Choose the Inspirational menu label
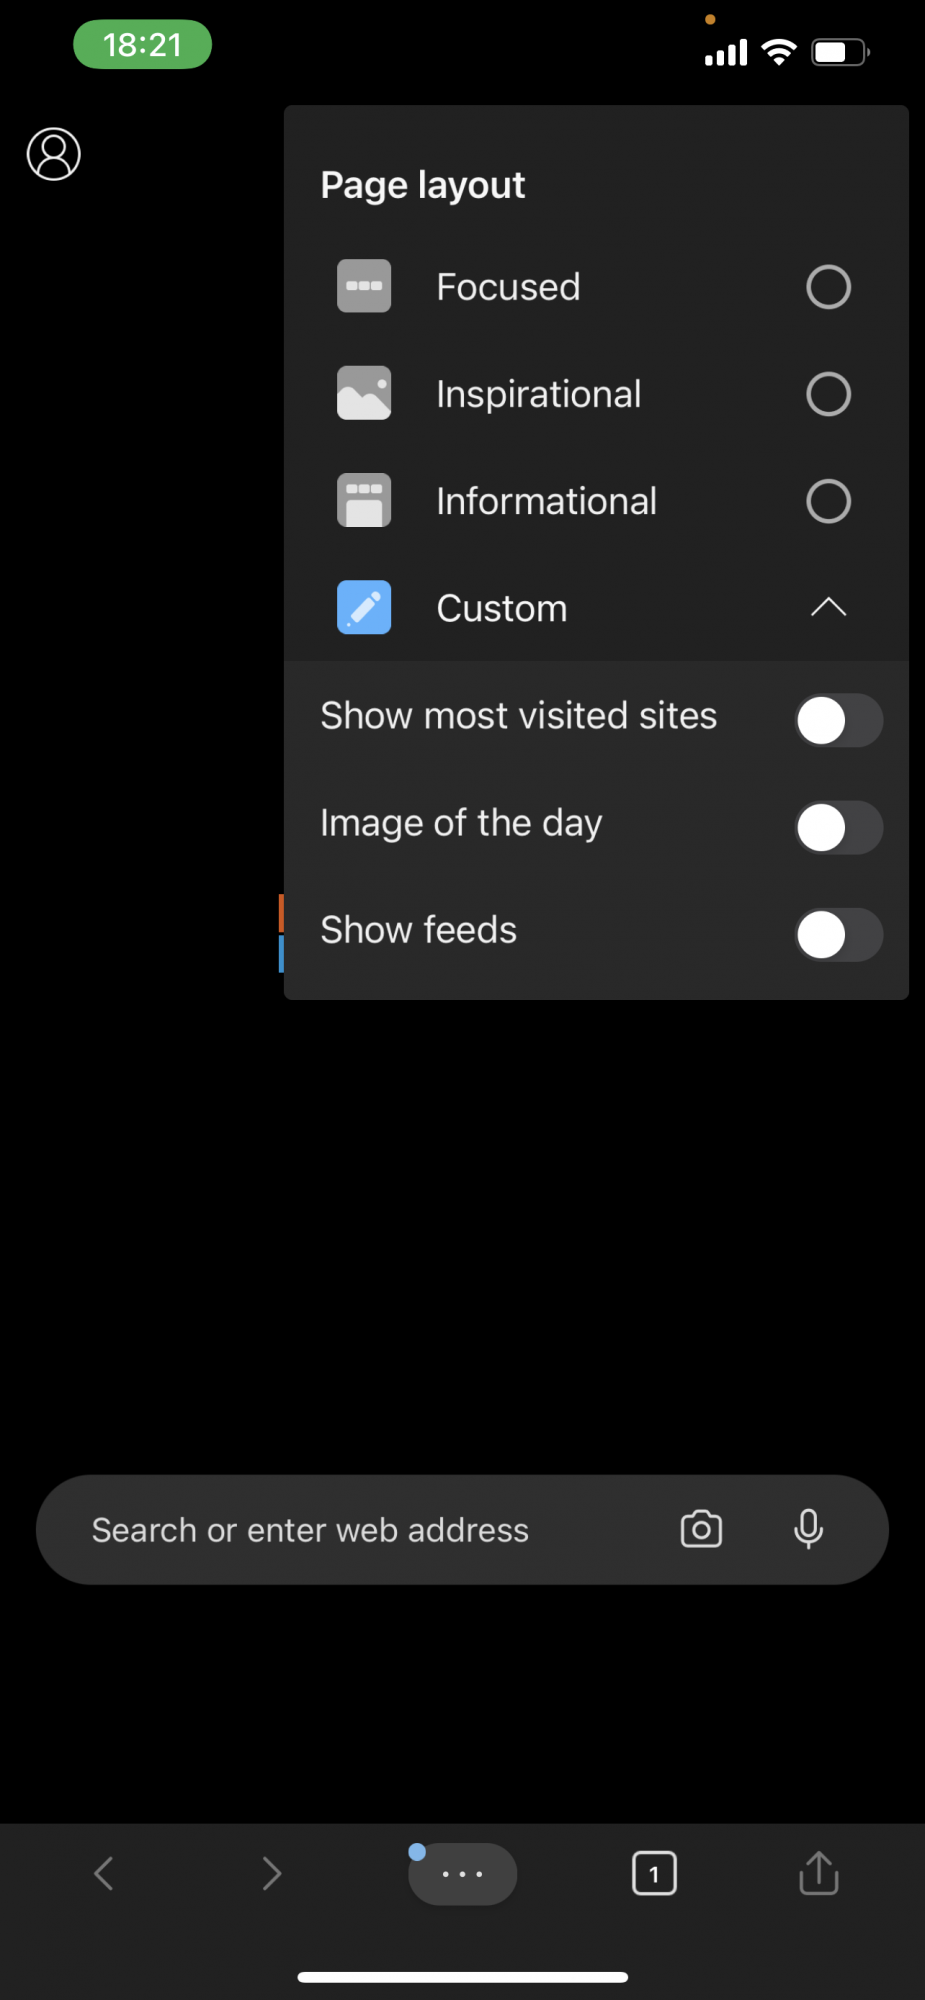Viewport: 925px width, 2000px height. [539, 394]
